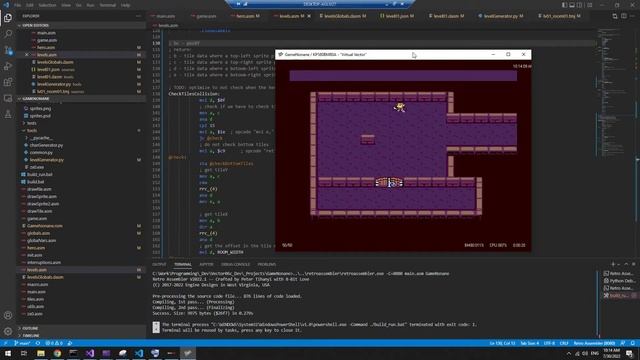
Task: Switch to the level01.json editor tab
Action: [x=397, y=16]
